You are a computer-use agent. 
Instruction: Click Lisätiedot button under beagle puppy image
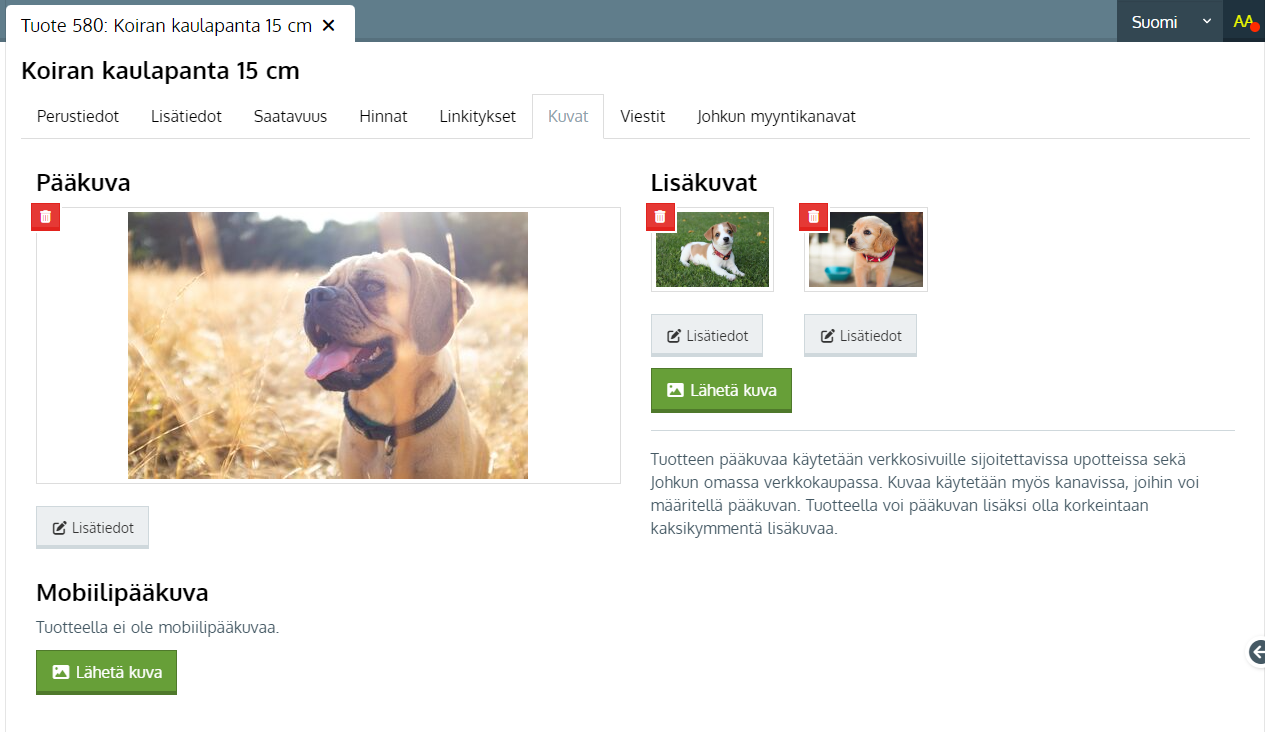coord(707,336)
